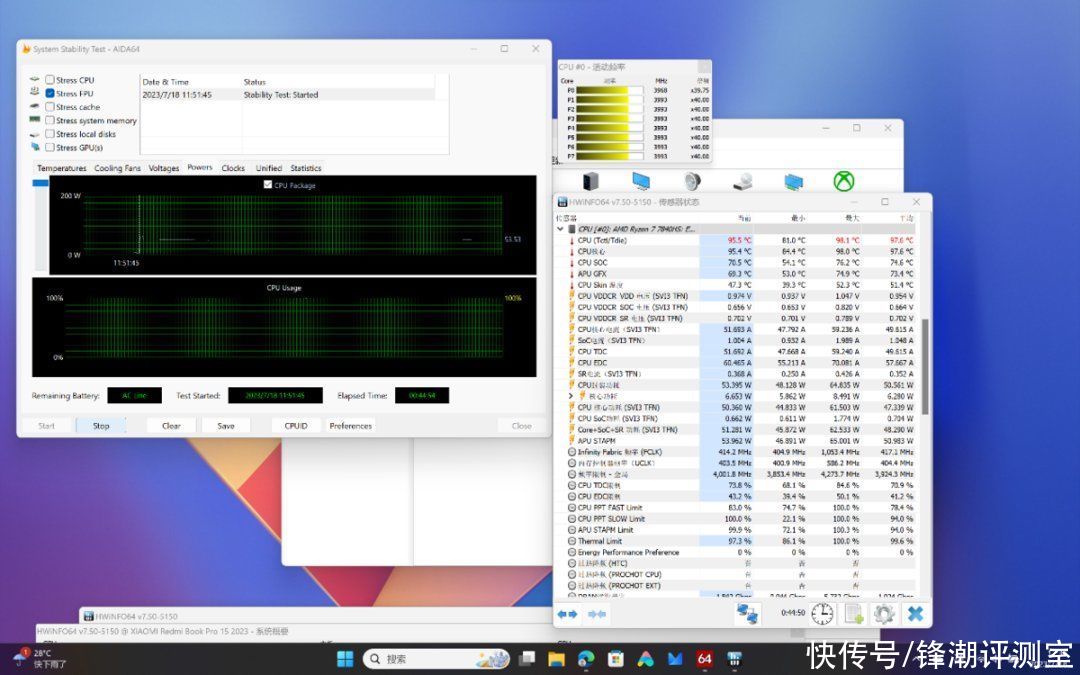
Task: Click the Save button in AIDA64
Action: [x=226, y=426]
